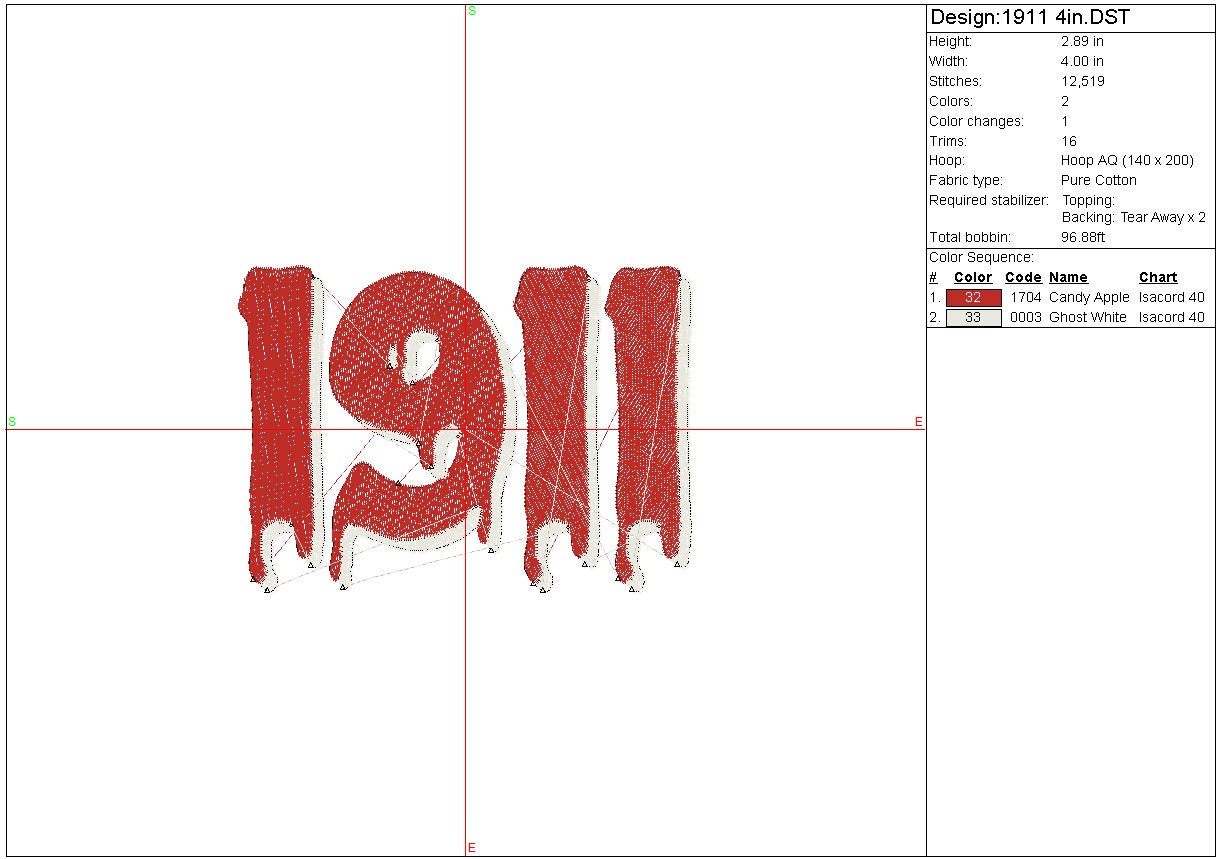Select the last embroidered digit 1

pos(650,420)
